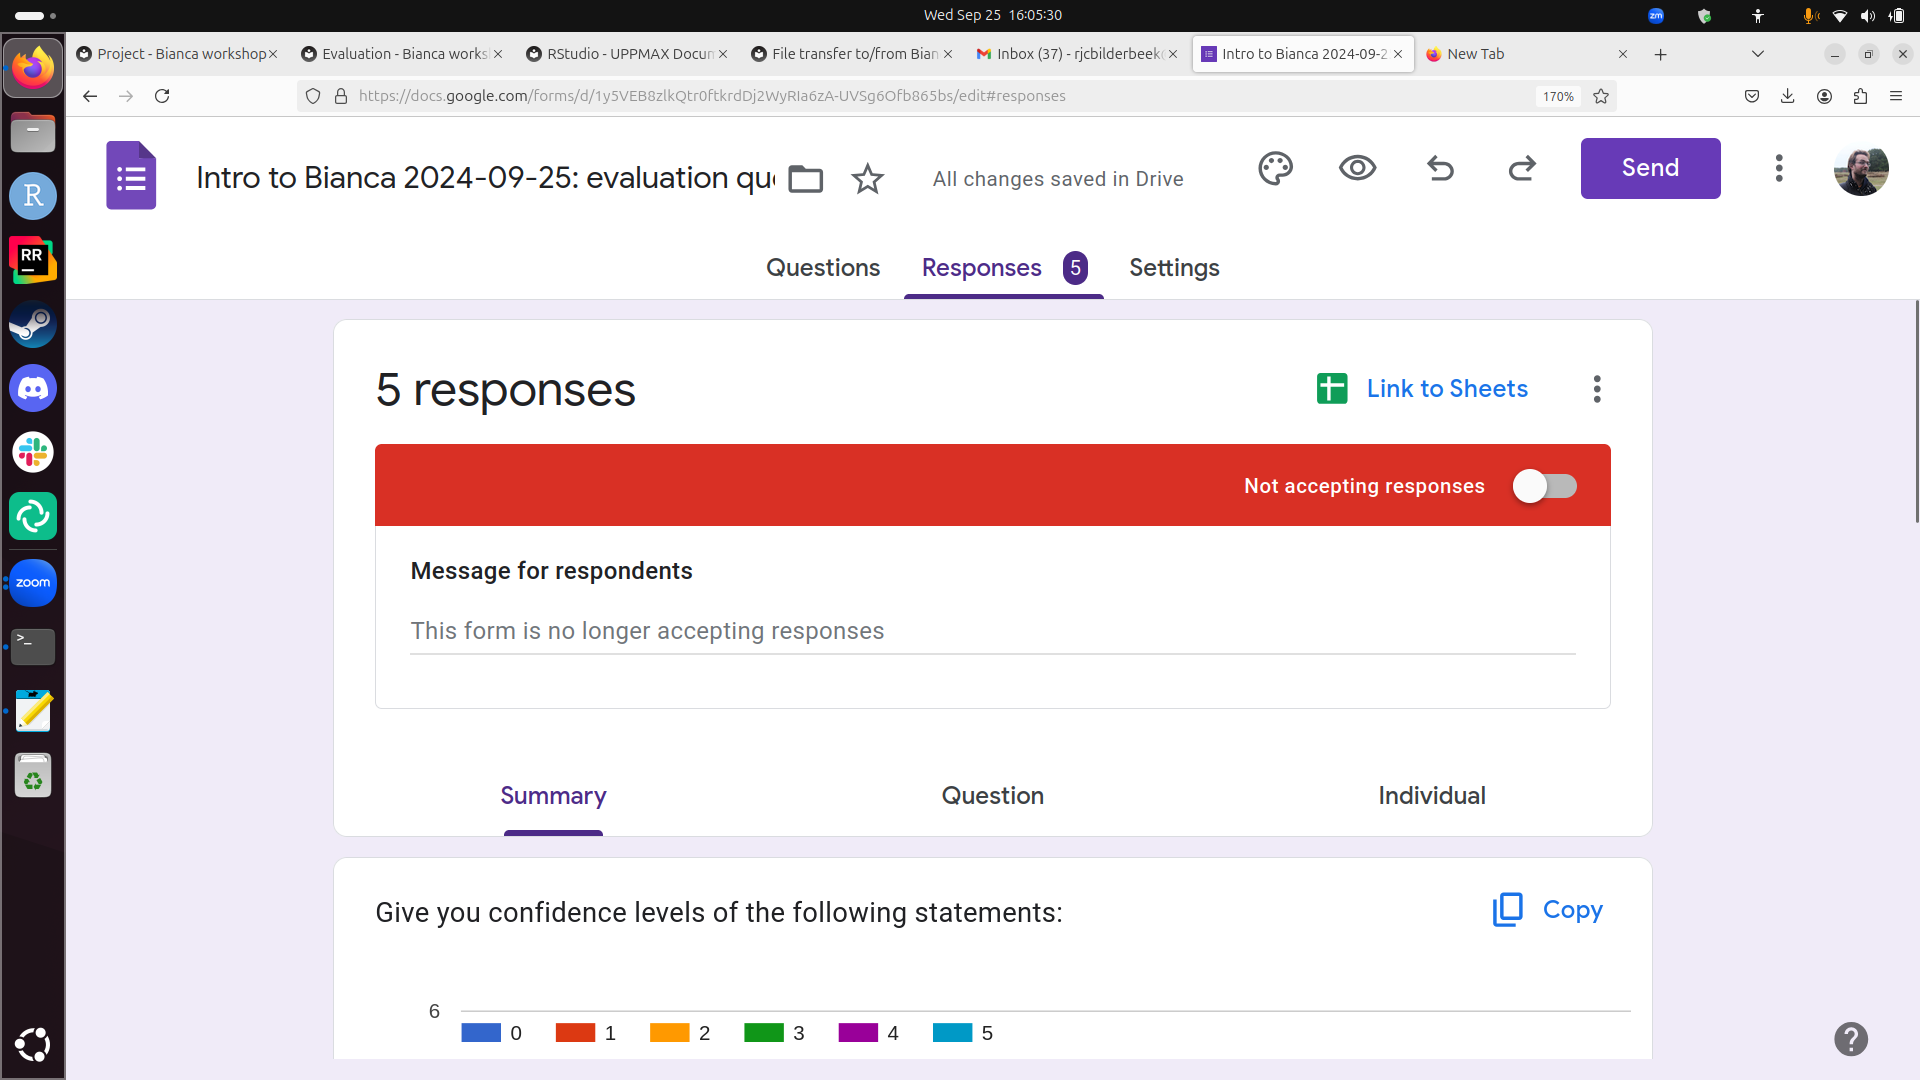Click the Link to Sheets button
This screenshot has width=1920, height=1080.
point(1422,388)
